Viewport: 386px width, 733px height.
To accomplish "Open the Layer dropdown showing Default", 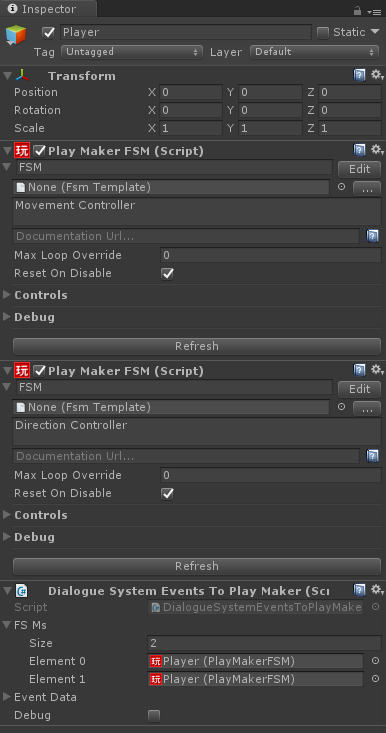I will (315, 52).
